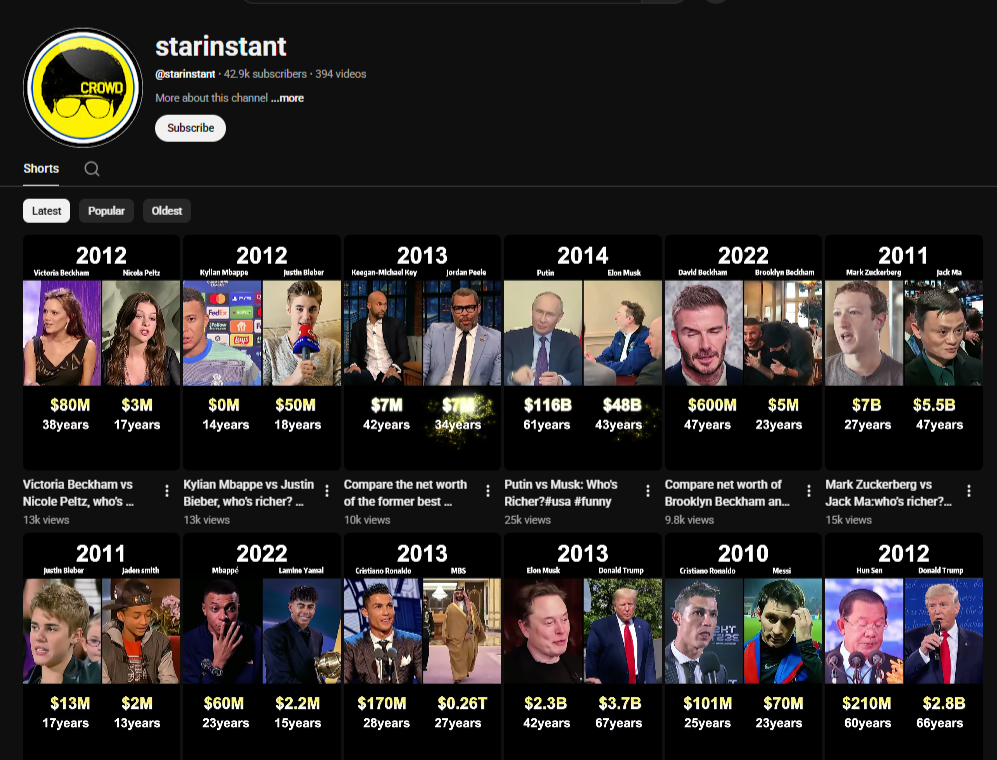
Task: Expand channel description with ...more
Action: coord(287,98)
